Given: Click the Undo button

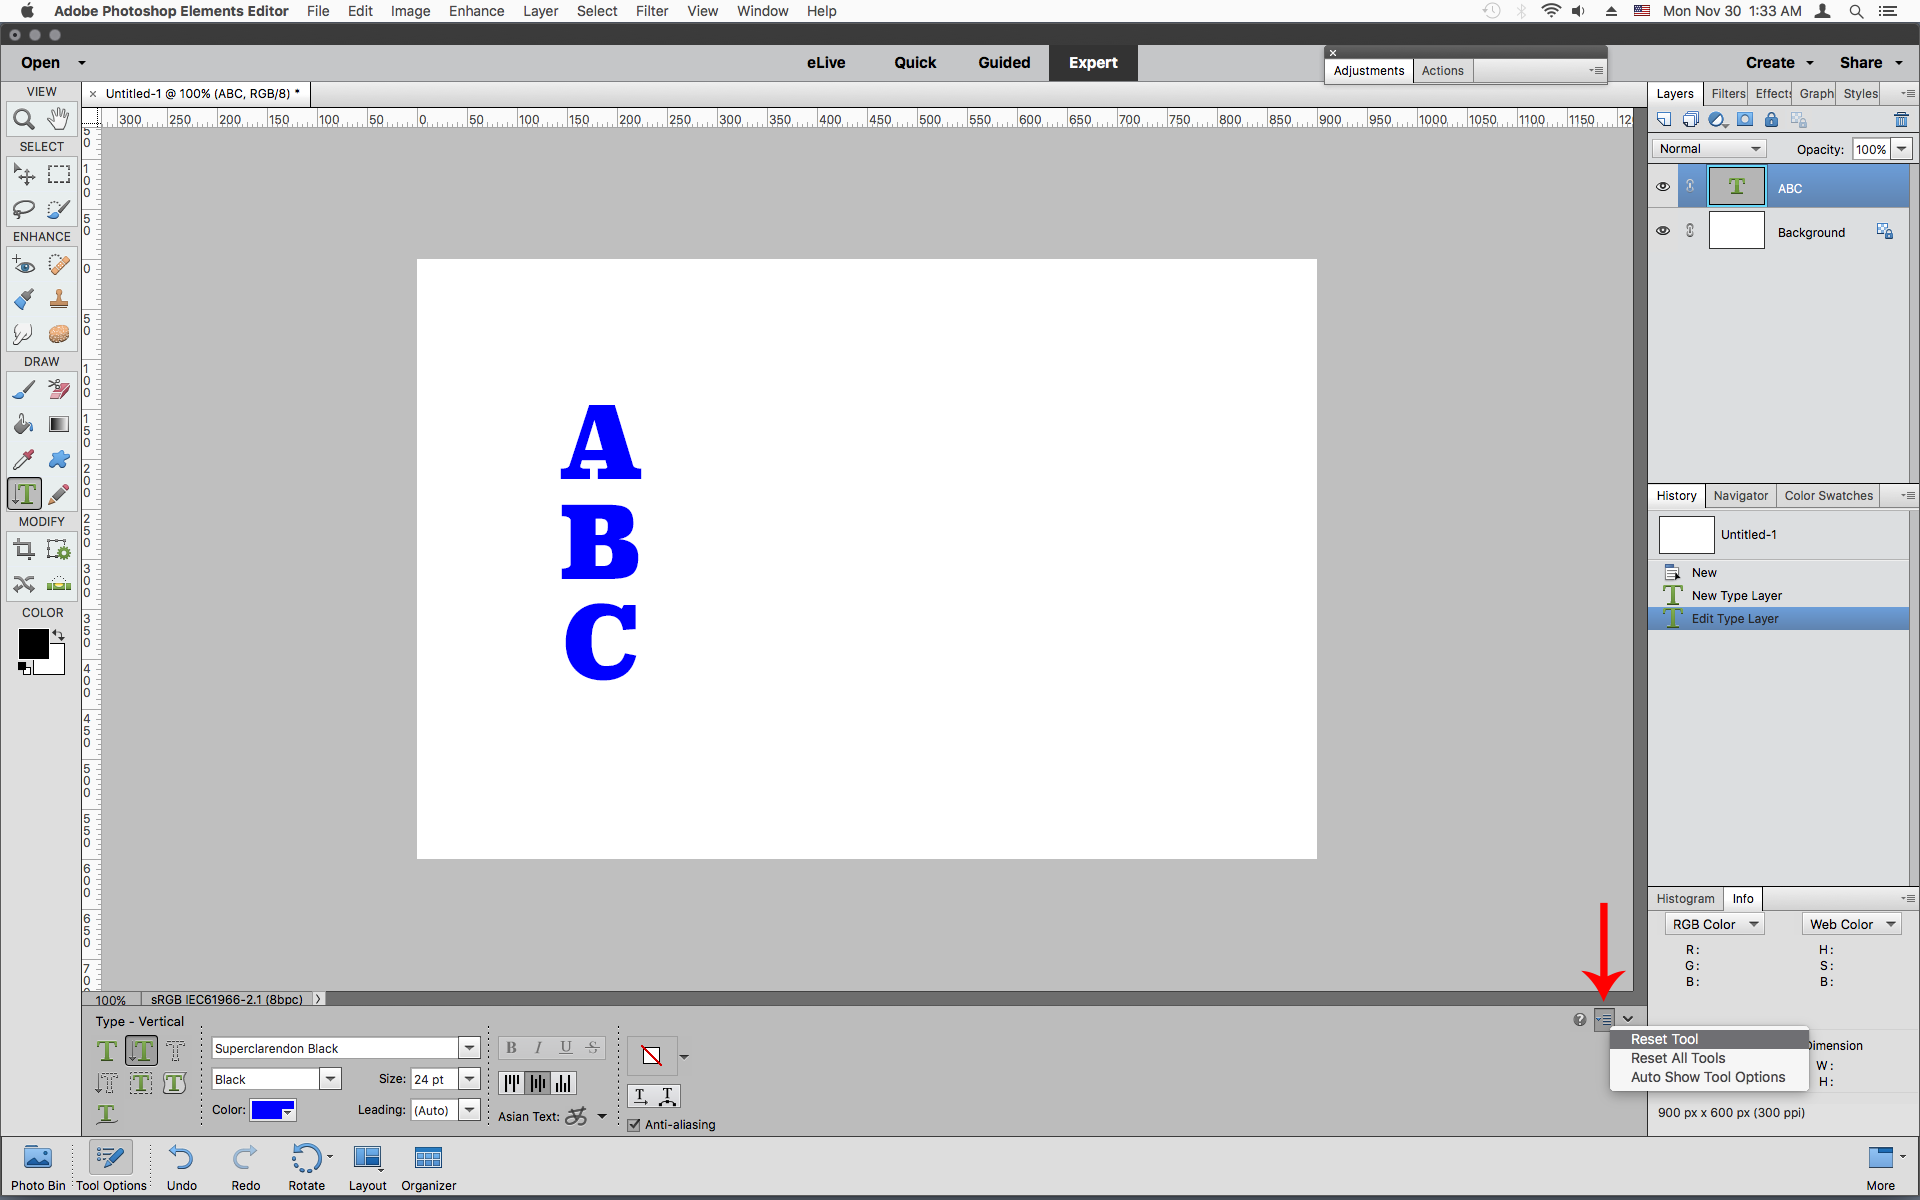Looking at the screenshot, I should 181,1160.
